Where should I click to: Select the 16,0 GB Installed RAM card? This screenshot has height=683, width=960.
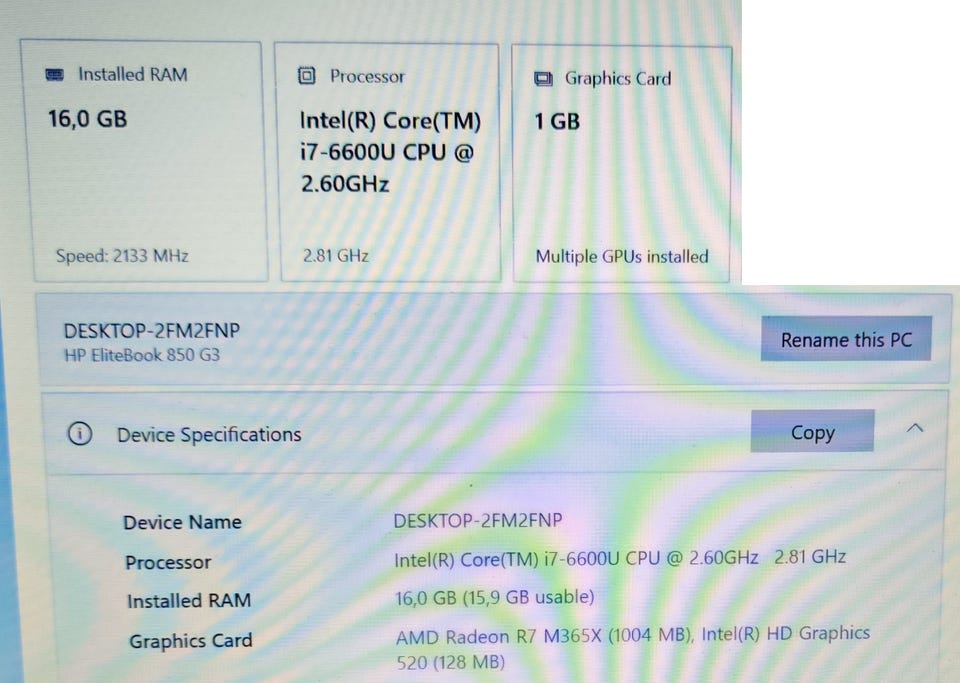point(143,162)
